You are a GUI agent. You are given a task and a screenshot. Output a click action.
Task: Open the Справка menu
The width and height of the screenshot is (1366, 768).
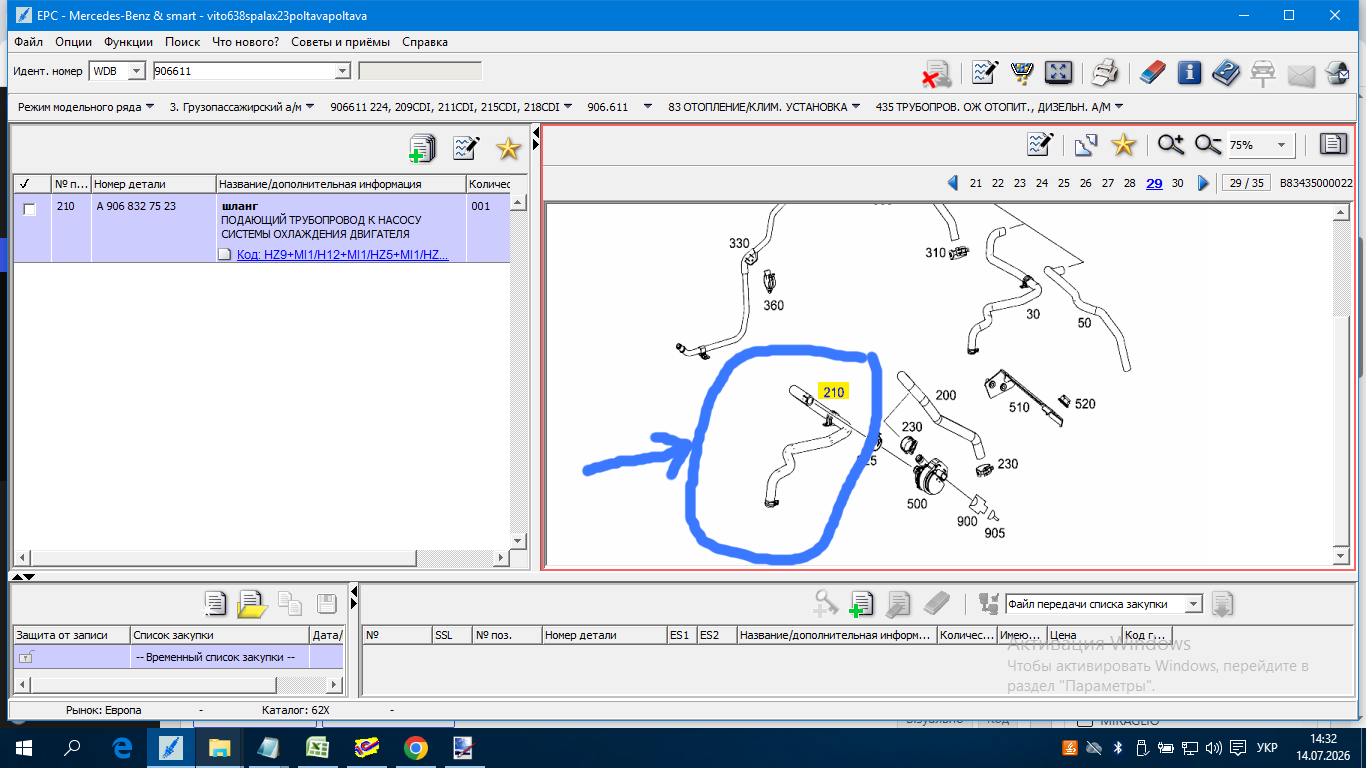click(x=425, y=42)
